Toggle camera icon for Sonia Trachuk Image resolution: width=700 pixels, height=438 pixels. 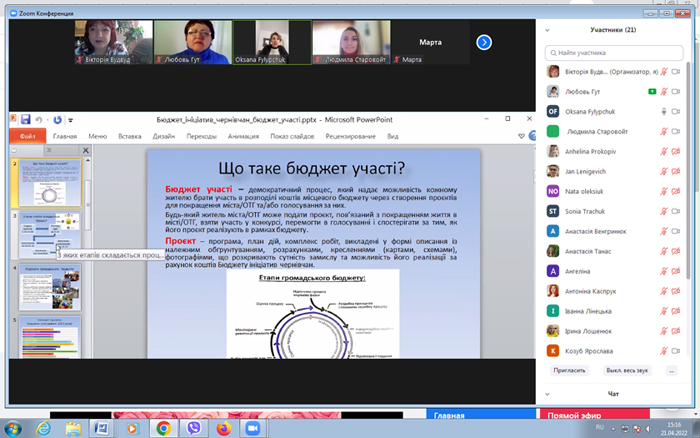click(x=676, y=211)
